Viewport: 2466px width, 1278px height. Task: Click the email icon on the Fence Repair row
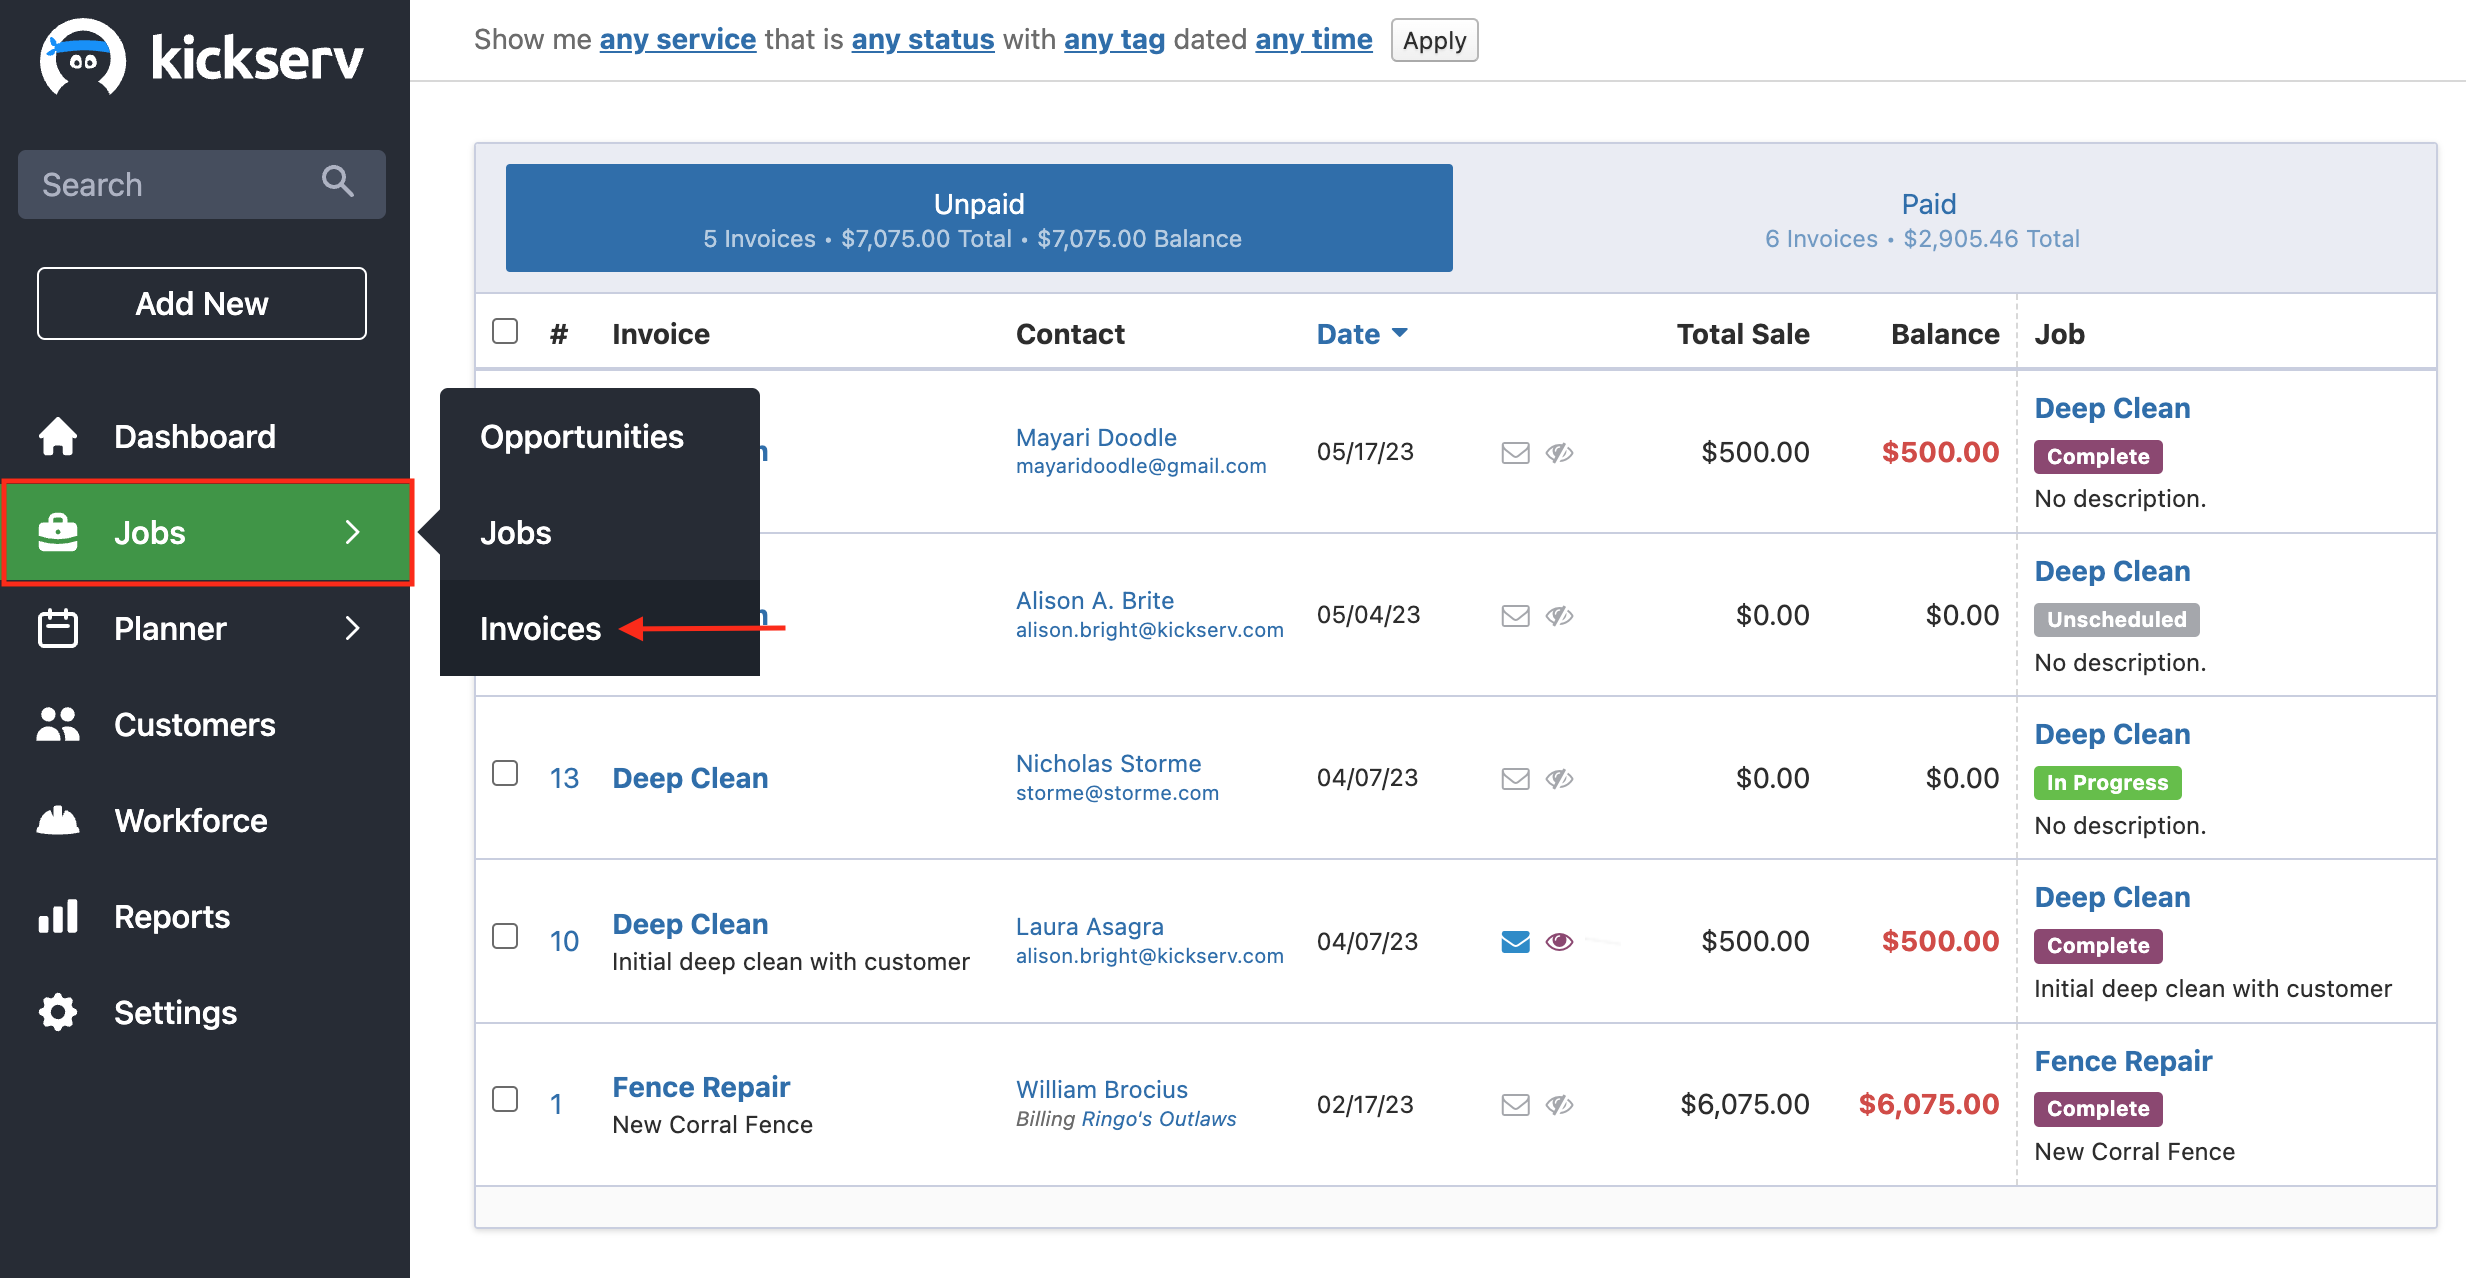[x=1515, y=1104]
